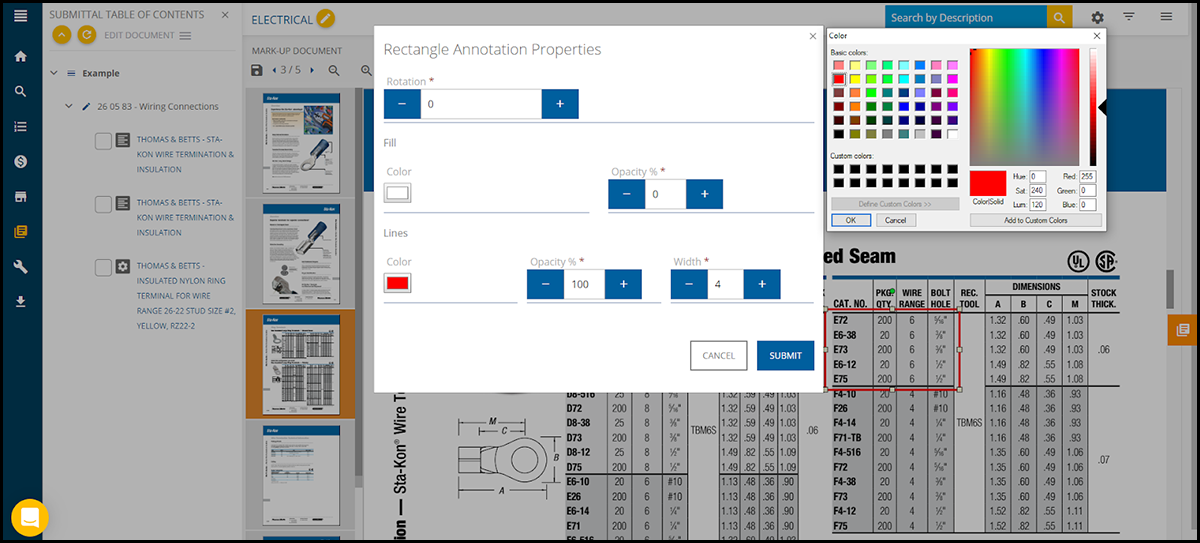Image resolution: width=1200 pixels, height=543 pixels.
Task: Open settings gear in the top bar
Action: (1098, 17)
